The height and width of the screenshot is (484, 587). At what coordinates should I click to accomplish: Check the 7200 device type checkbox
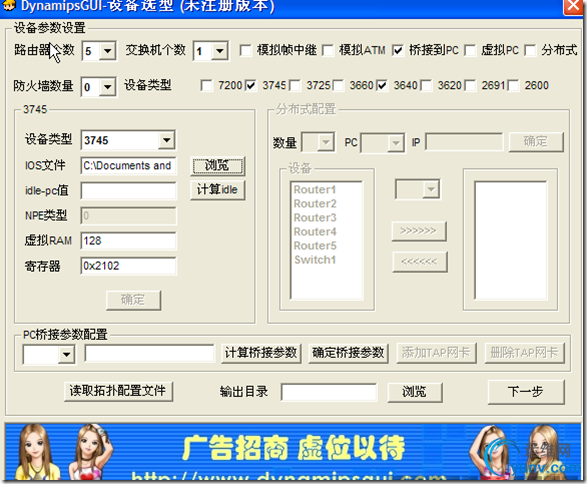coord(206,85)
